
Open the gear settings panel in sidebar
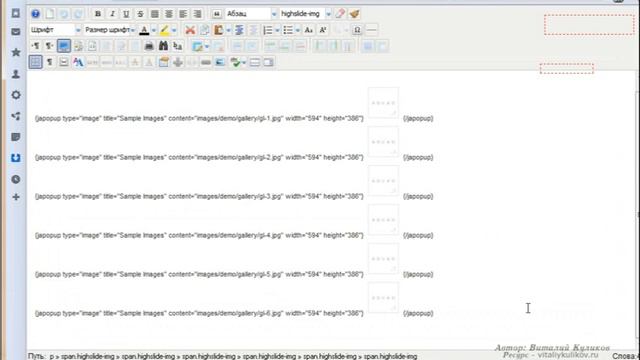point(16,95)
